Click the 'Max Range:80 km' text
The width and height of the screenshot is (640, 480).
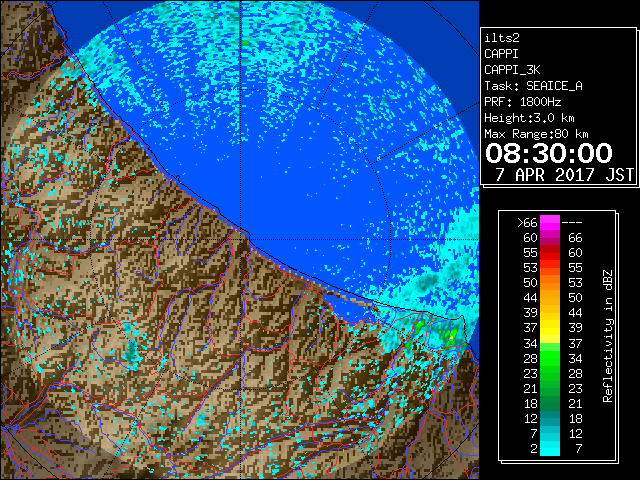(x=536, y=134)
